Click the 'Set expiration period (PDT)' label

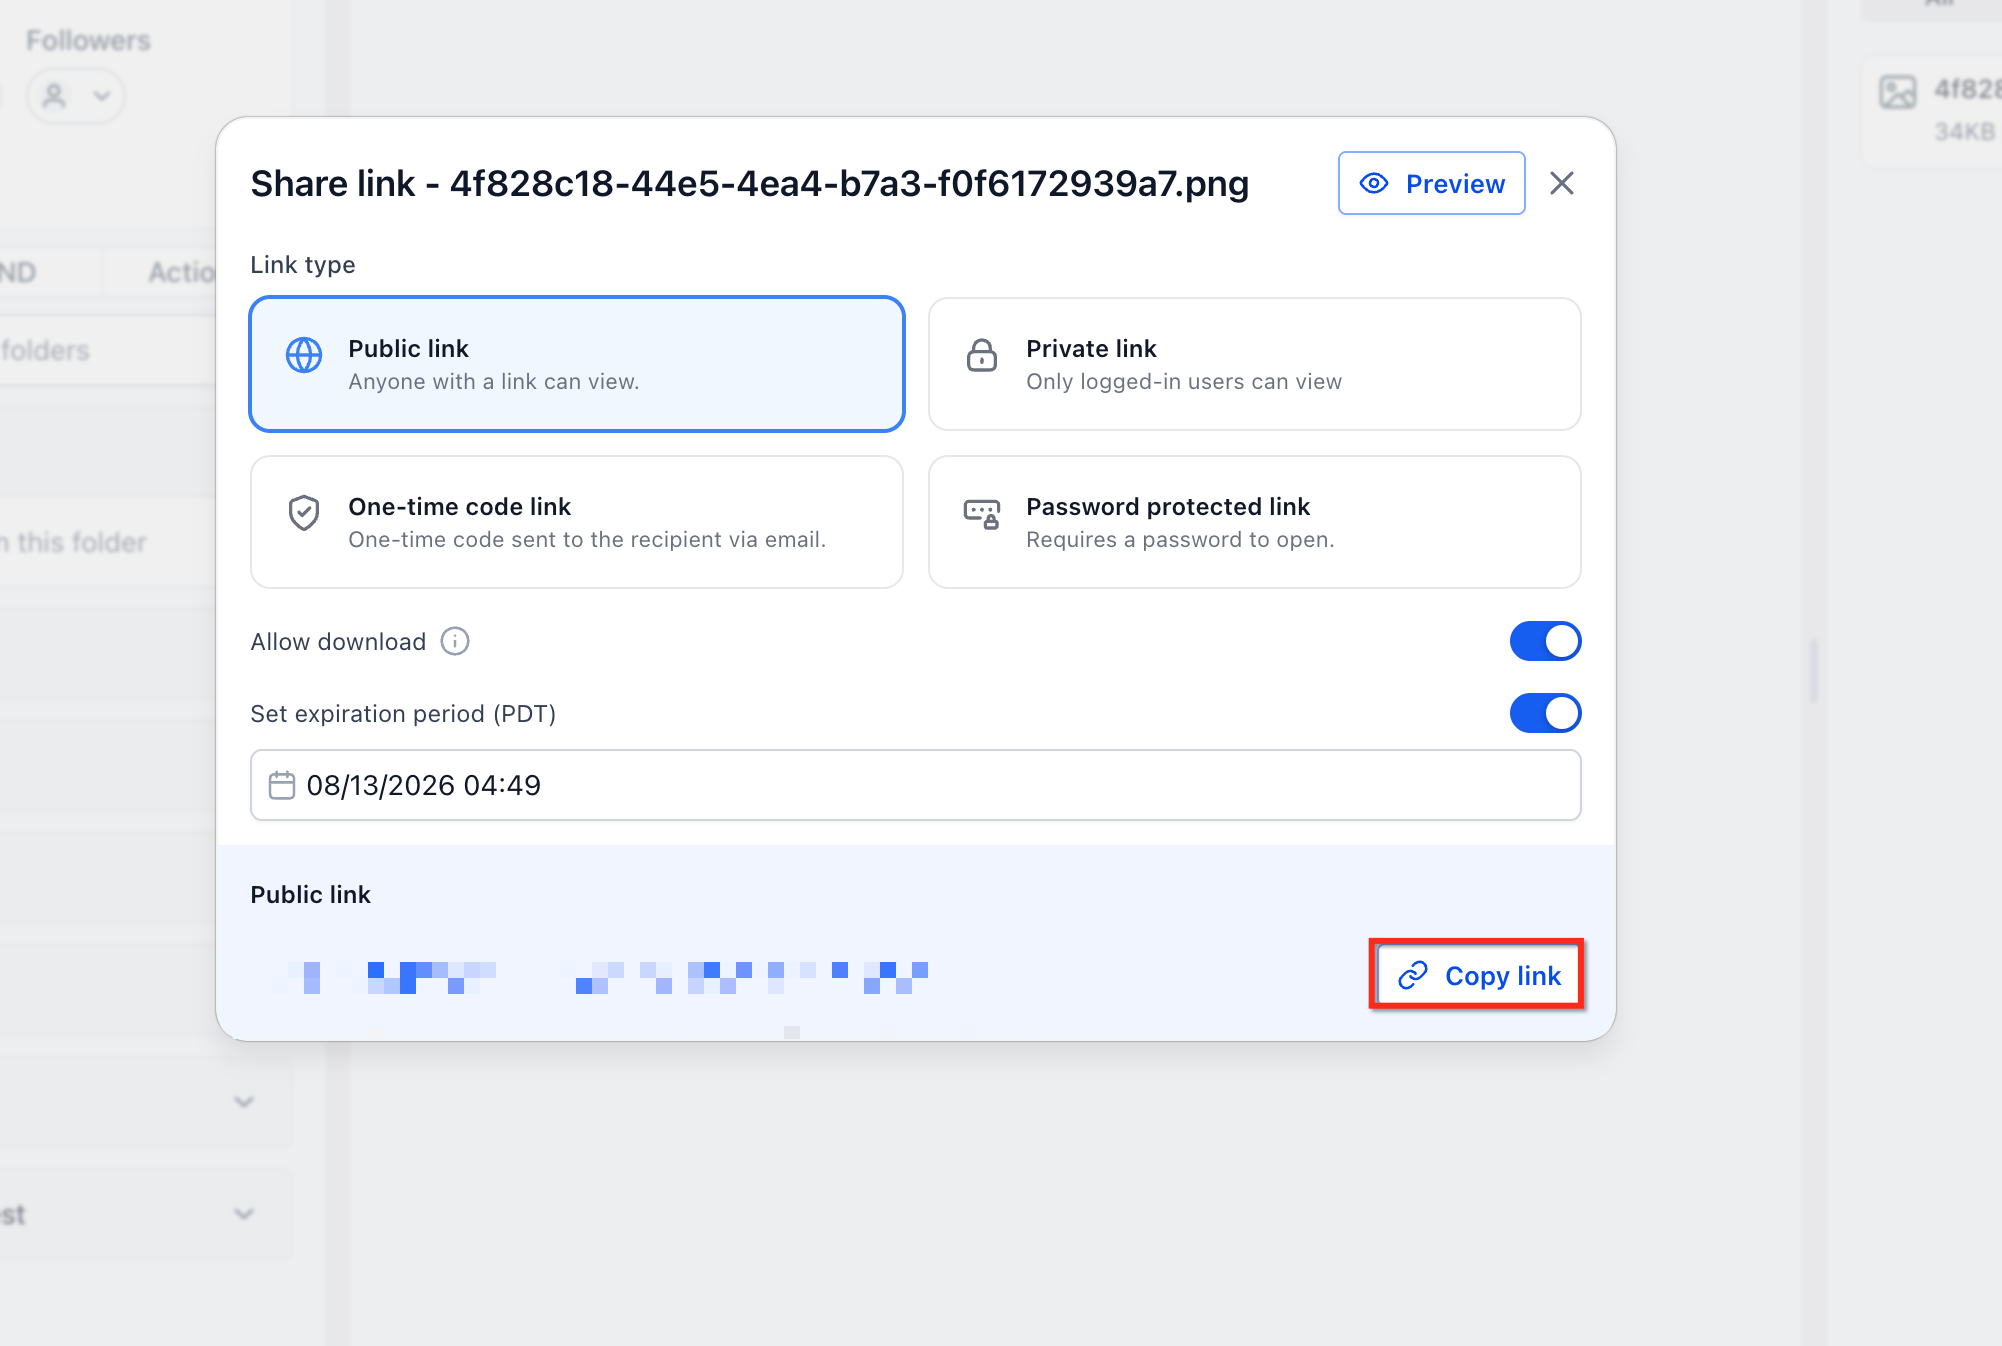(x=403, y=714)
